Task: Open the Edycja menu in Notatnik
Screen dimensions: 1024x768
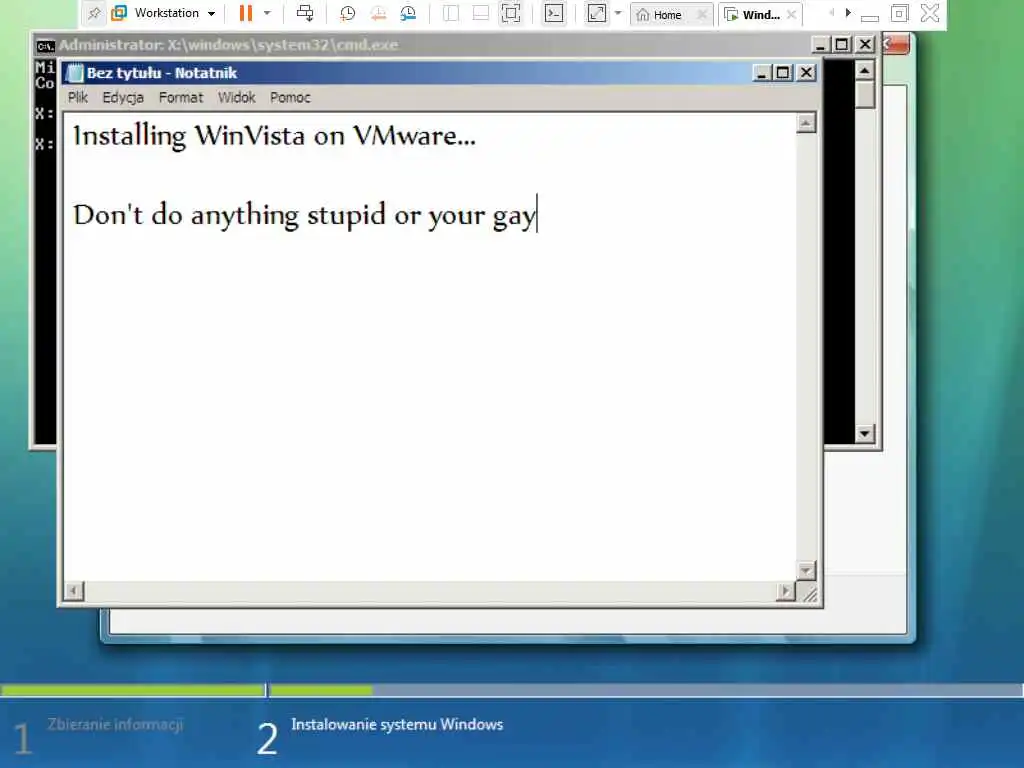Action: (123, 97)
